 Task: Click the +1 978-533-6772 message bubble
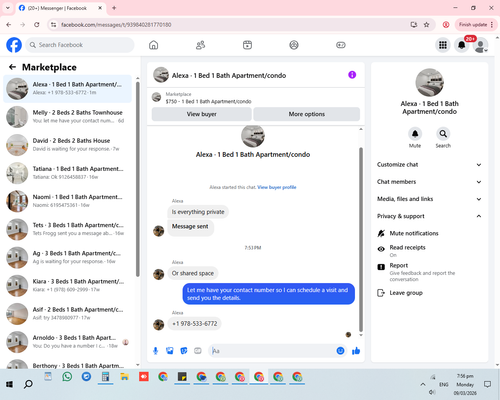pyautogui.click(x=194, y=324)
